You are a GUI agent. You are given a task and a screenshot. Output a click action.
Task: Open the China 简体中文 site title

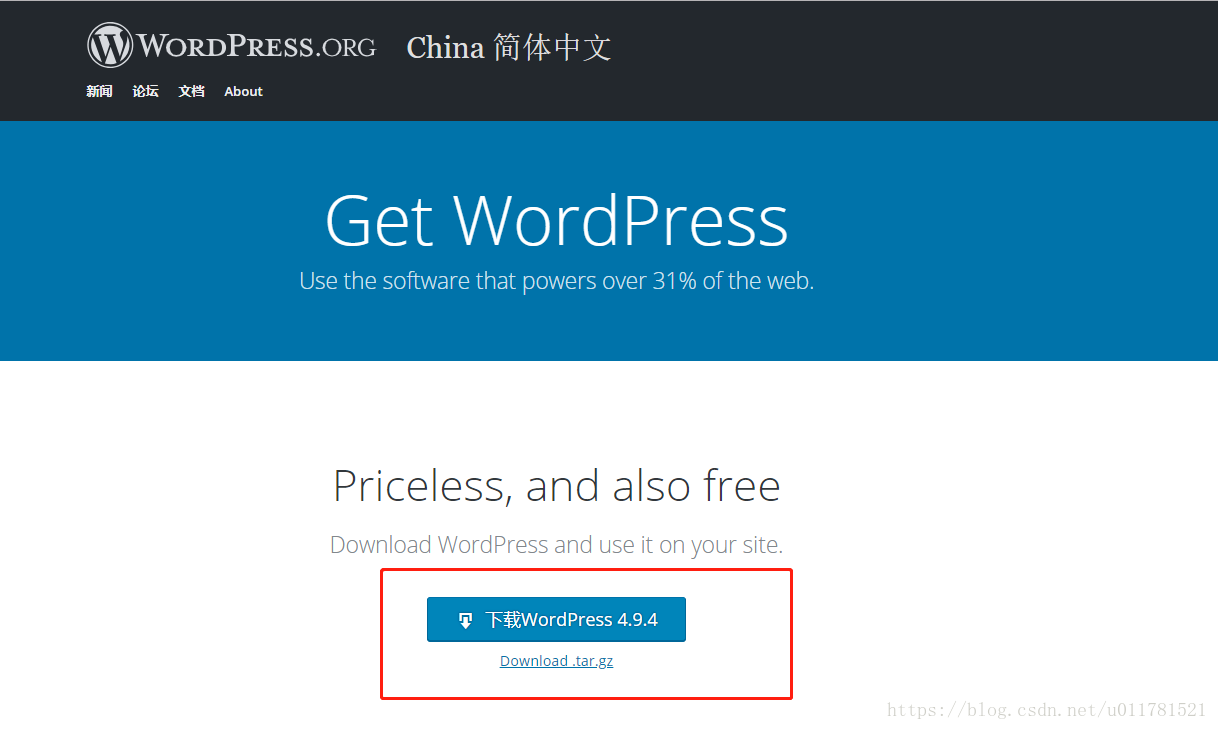coord(508,47)
